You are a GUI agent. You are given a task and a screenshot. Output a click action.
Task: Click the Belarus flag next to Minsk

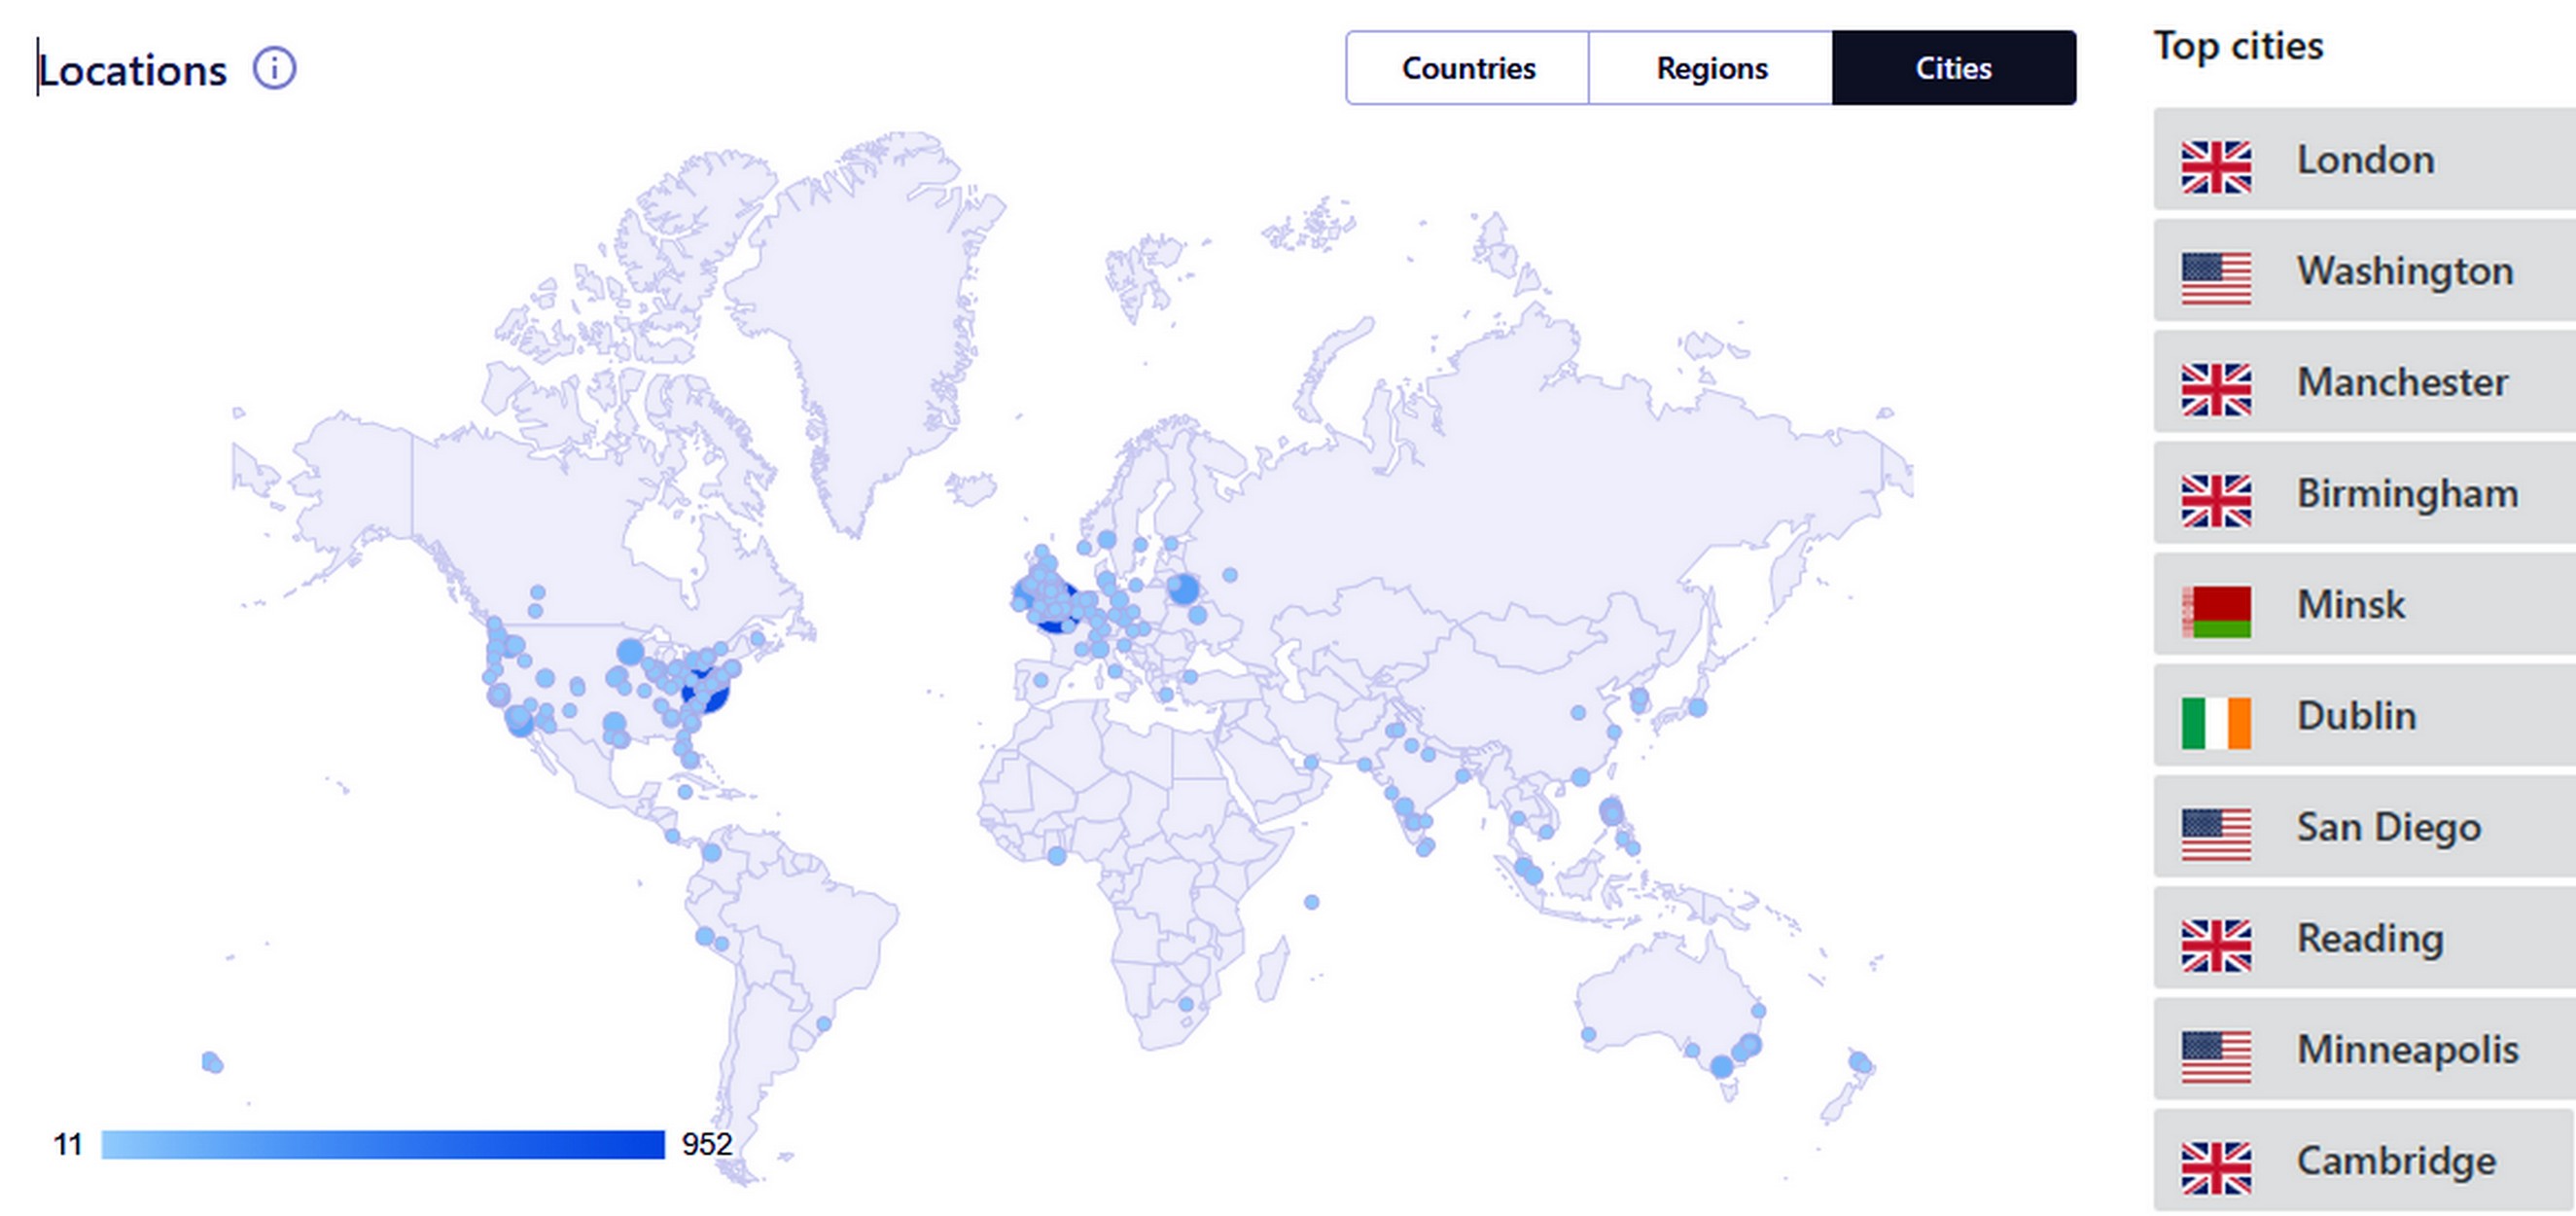pos(2215,611)
